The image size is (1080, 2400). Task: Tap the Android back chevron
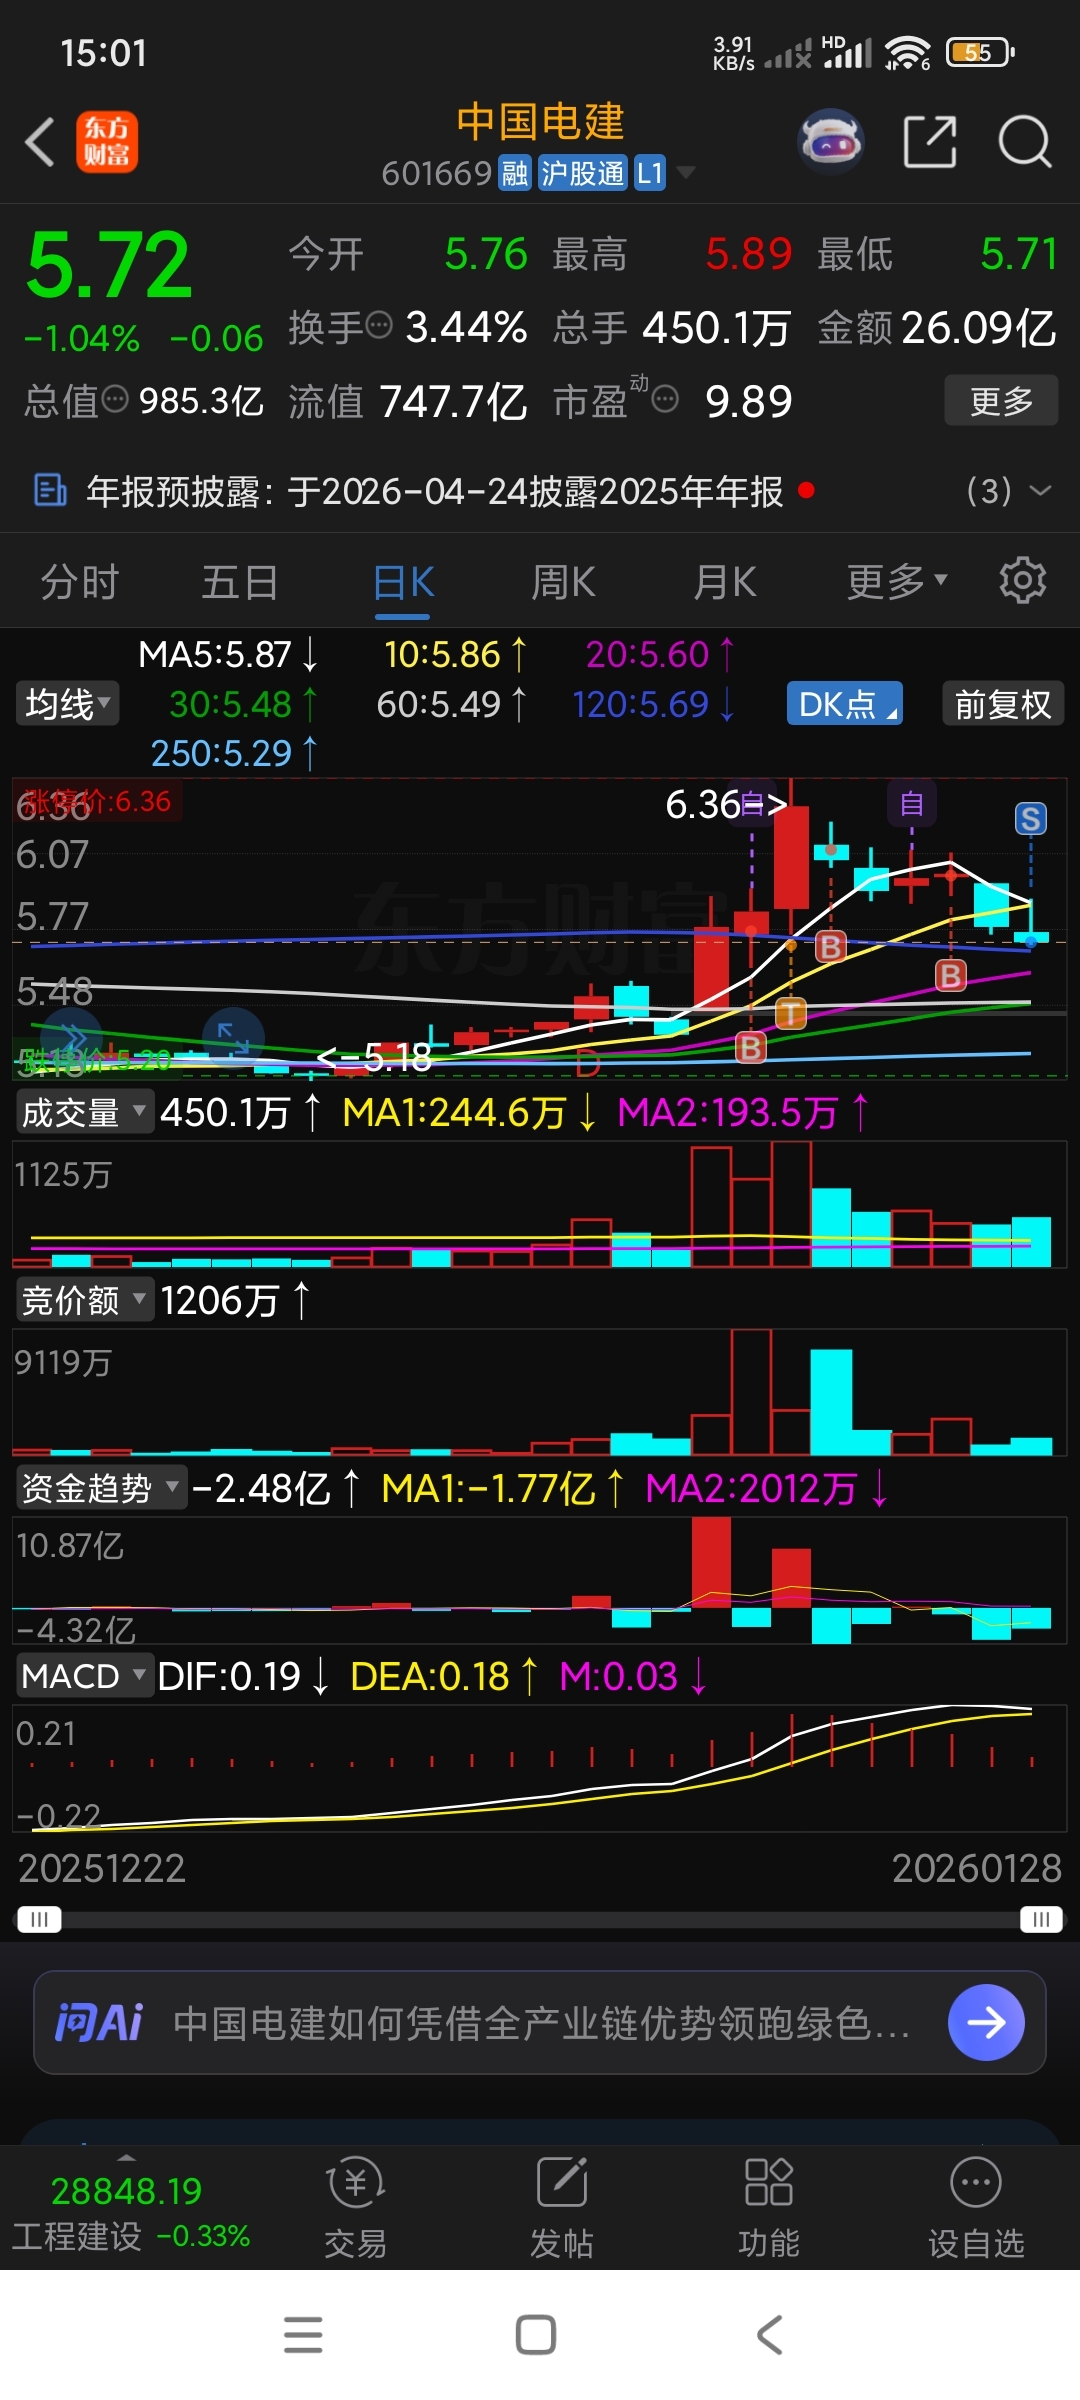click(769, 2335)
